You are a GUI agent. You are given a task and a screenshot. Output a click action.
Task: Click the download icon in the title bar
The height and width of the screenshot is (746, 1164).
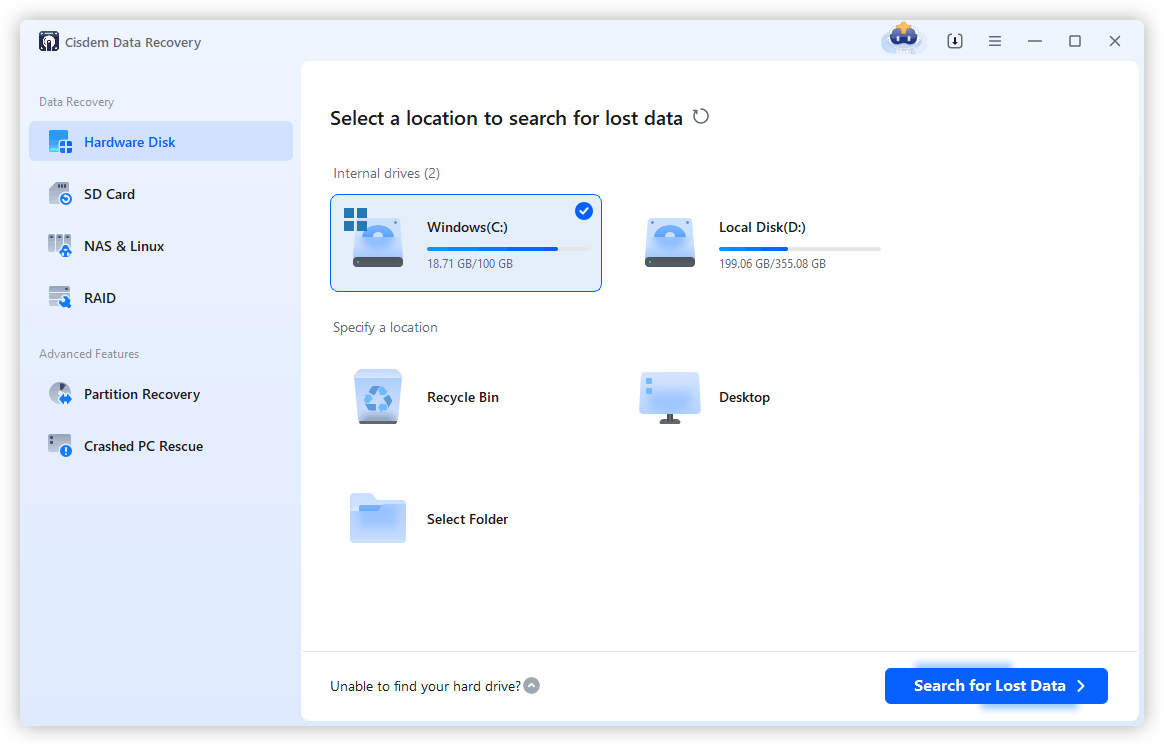(x=954, y=40)
